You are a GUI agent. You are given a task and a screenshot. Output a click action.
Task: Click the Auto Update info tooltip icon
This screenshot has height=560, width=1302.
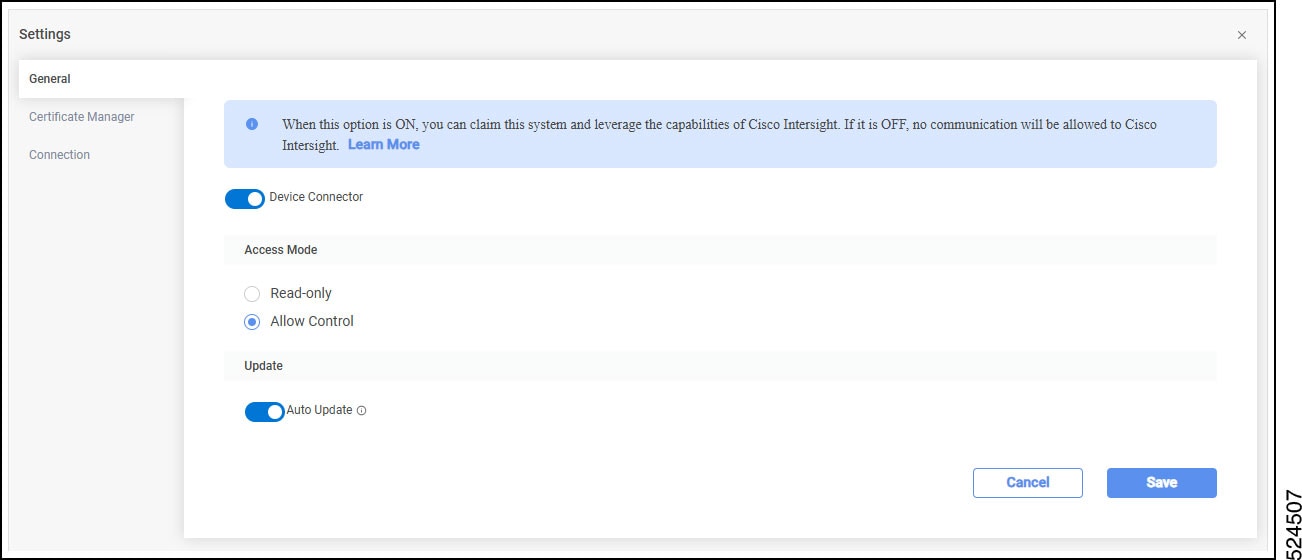tap(362, 410)
